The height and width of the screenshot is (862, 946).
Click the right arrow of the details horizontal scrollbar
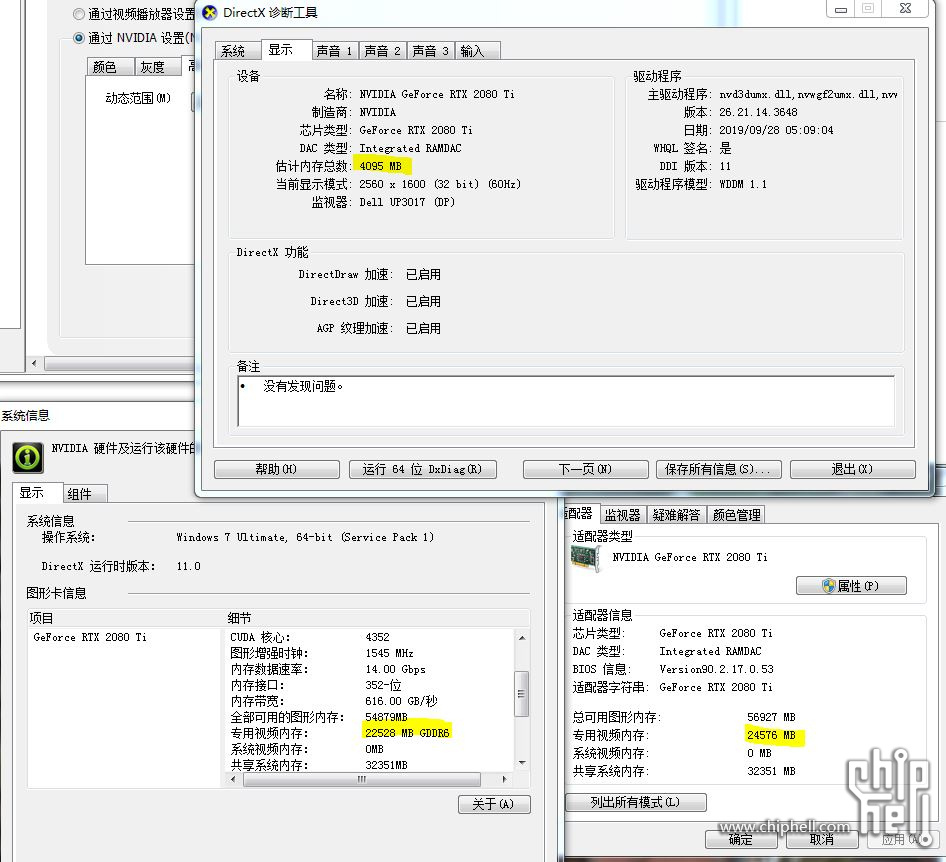pyautogui.click(x=504, y=779)
